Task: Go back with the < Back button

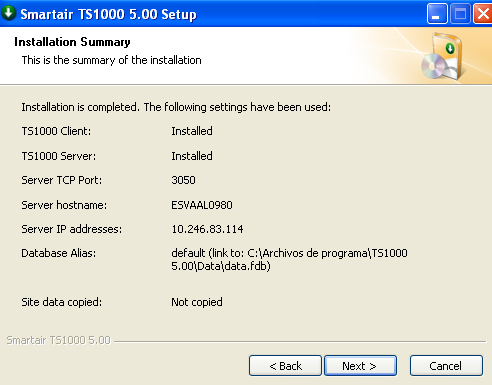Action: pos(285,366)
